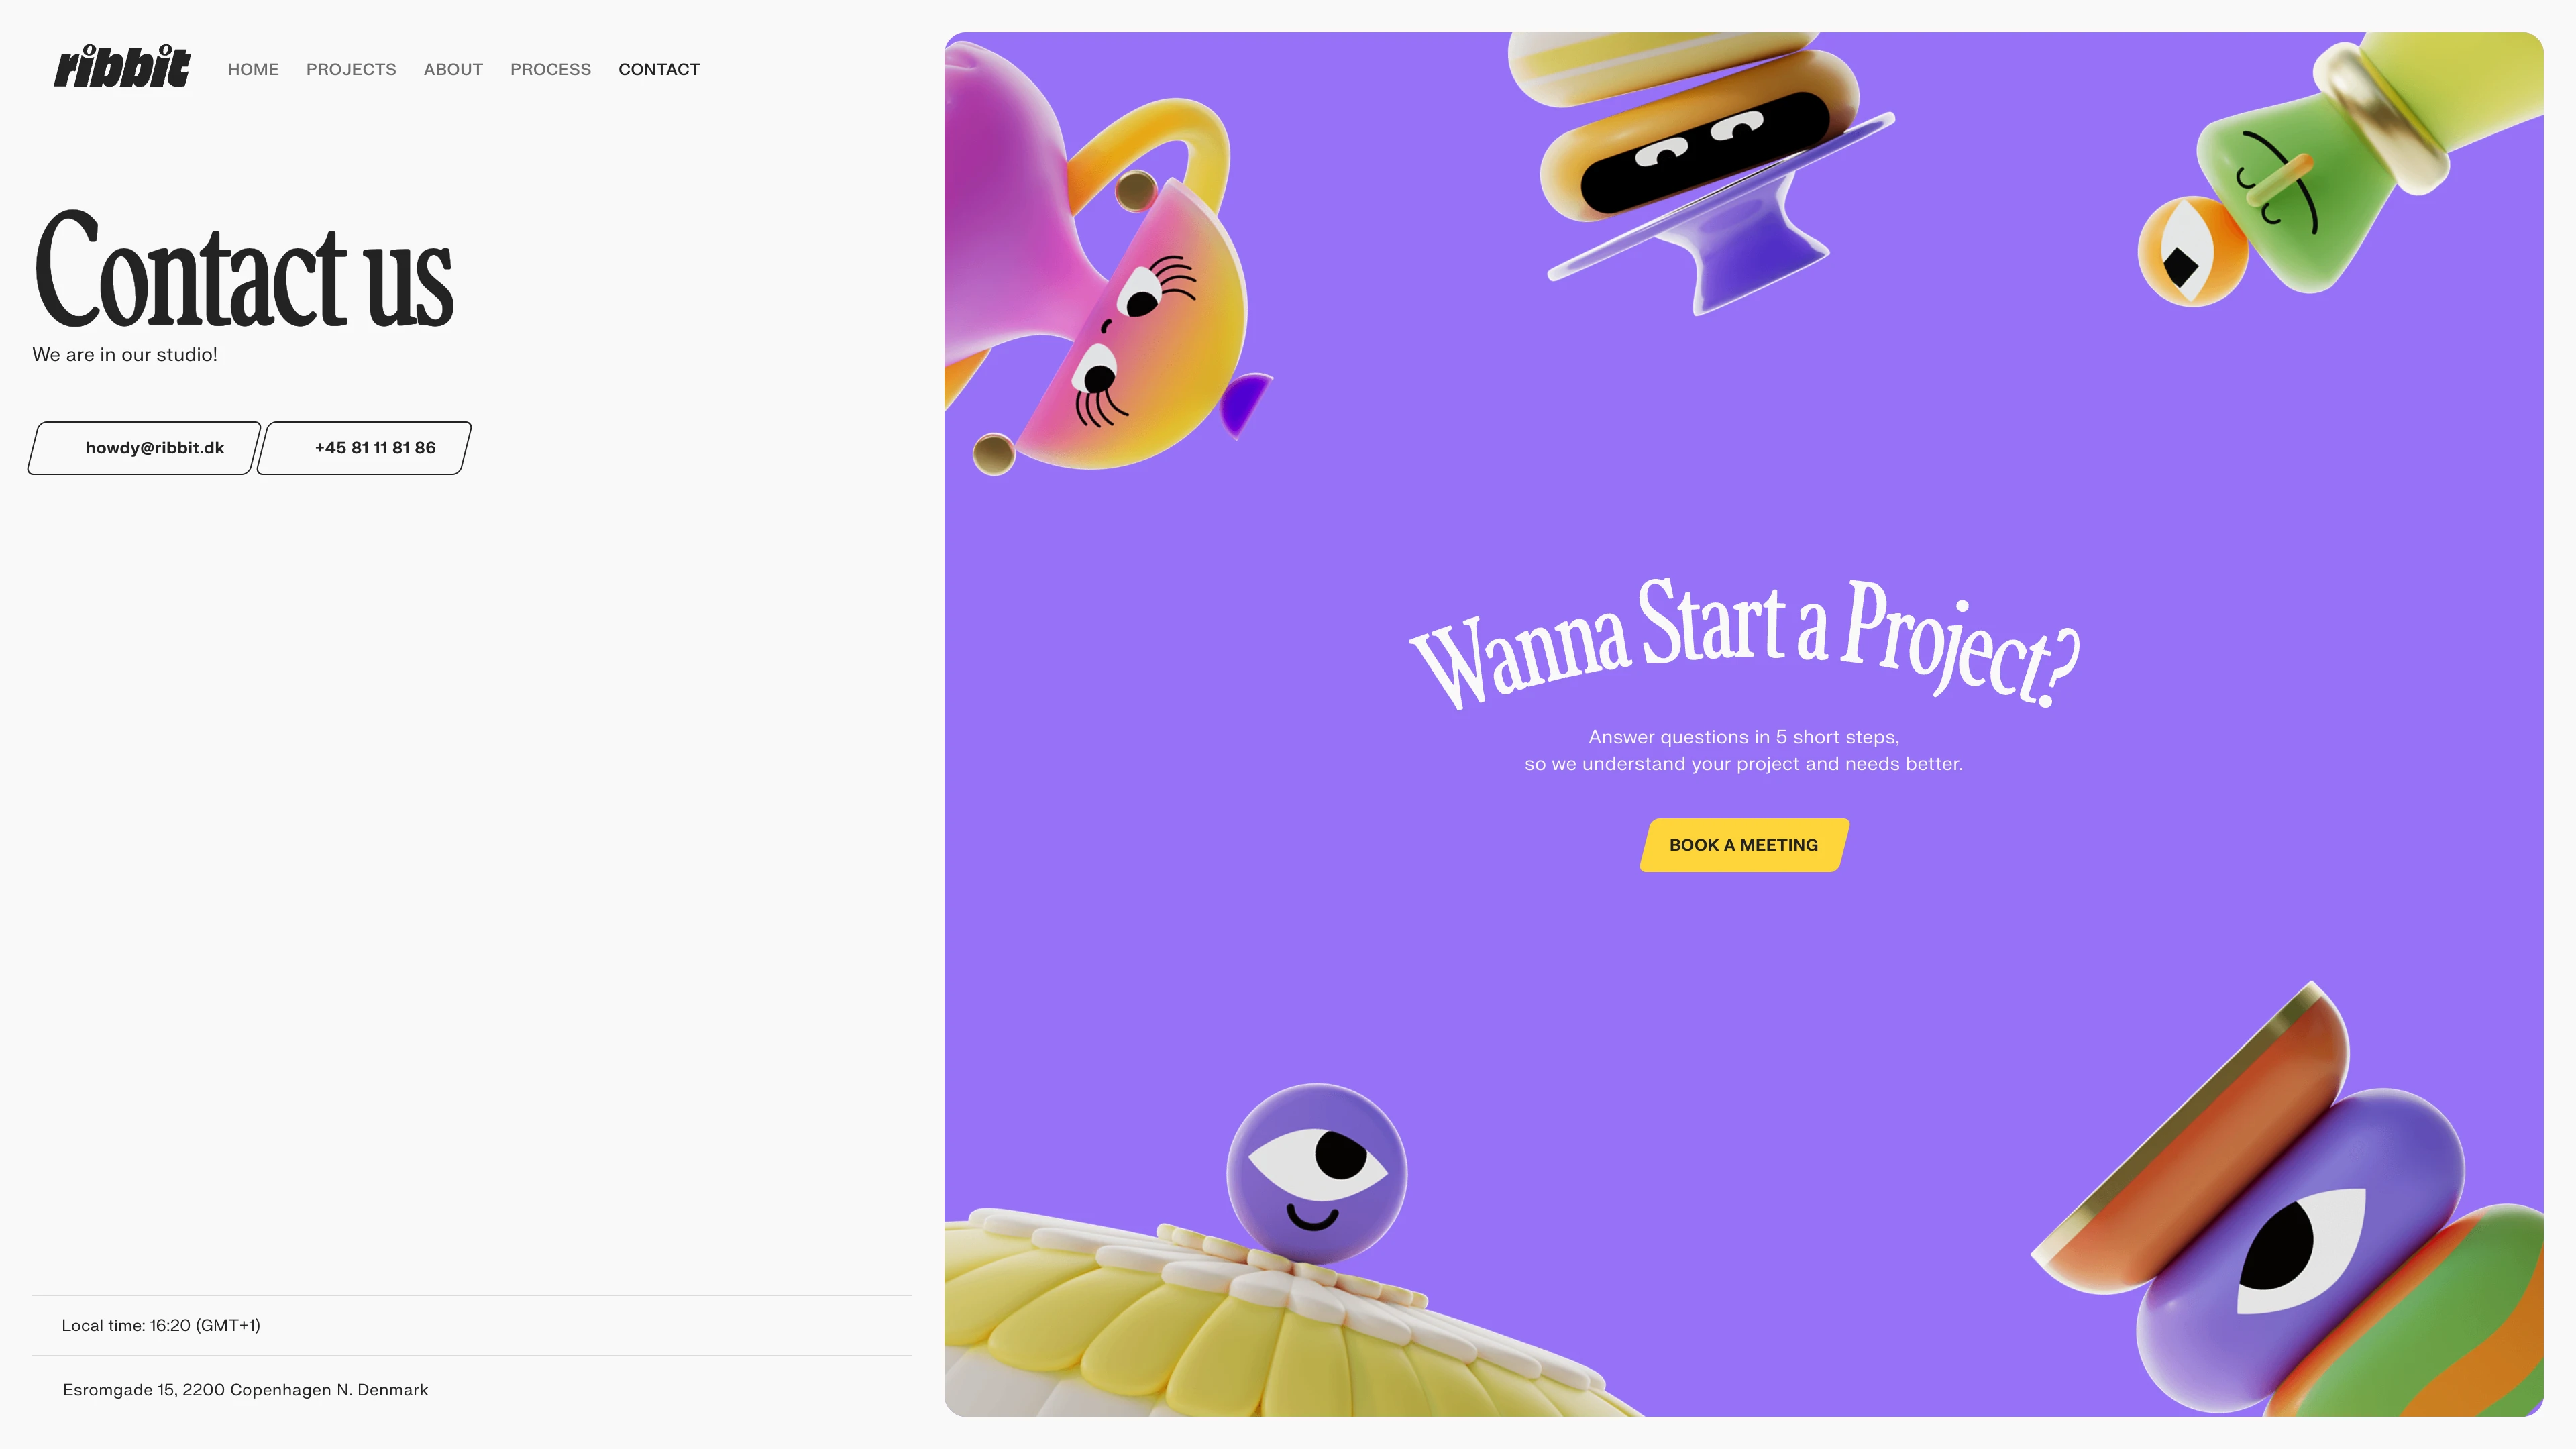
Task: Click the yellow petal flower shape
Action: tap(1250, 1320)
